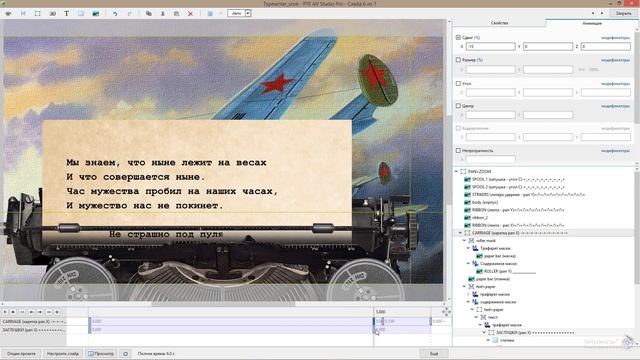Screen dimensions: 640x360
Task: Click the small settings icon in bottom bar
Action: pyautogui.click(x=125, y=354)
